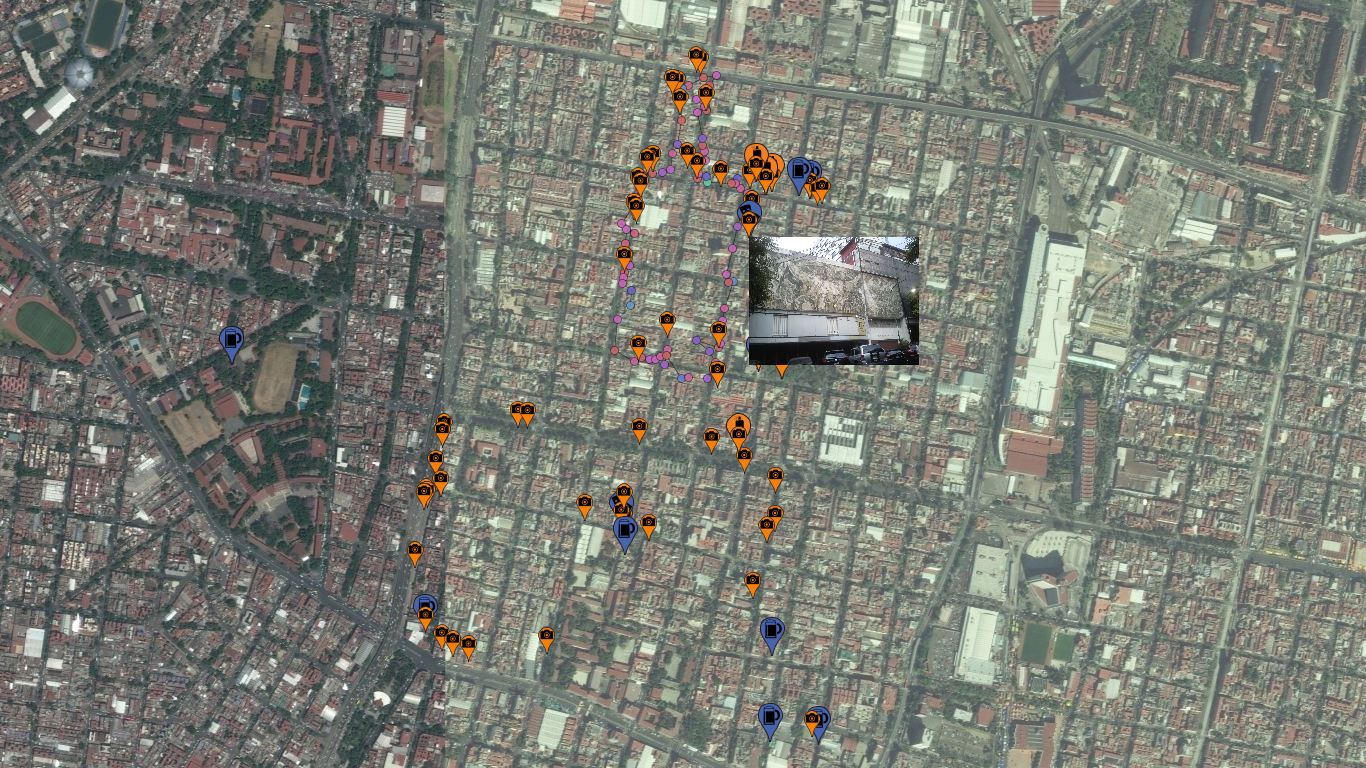1366x768 pixels.
Task: Open the camera pin midway along the route's west leg
Action: [x=624, y=258]
